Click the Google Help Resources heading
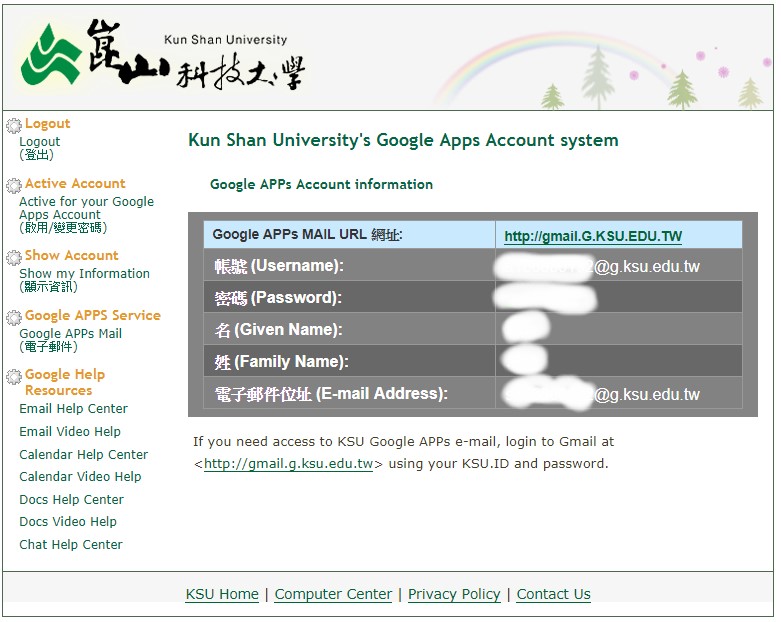781x622 pixels. pyautogui.click(x=65, y=382)
